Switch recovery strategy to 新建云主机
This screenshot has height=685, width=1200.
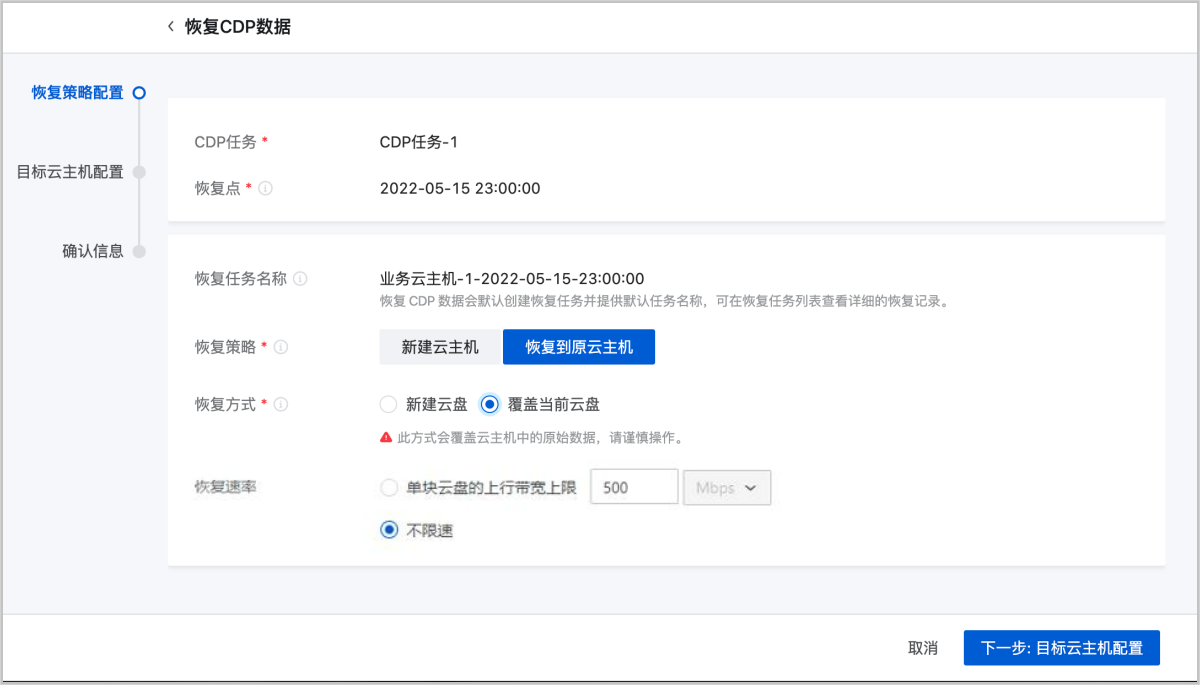click(x=439, y=346)
